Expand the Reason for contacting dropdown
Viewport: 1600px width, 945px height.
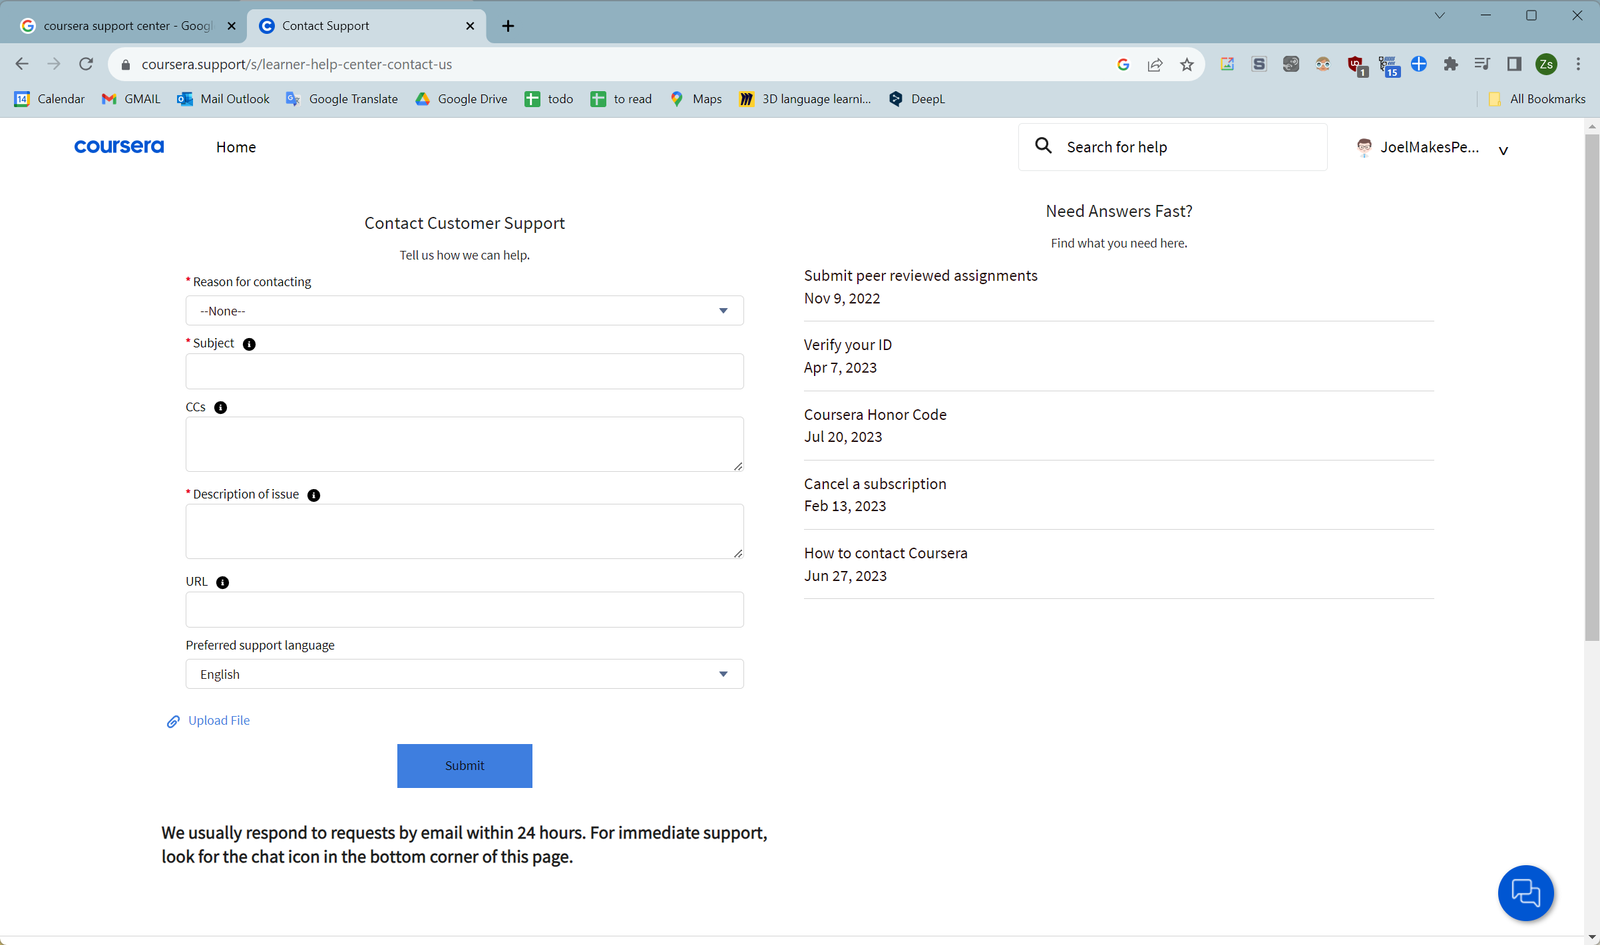(464, 311)
